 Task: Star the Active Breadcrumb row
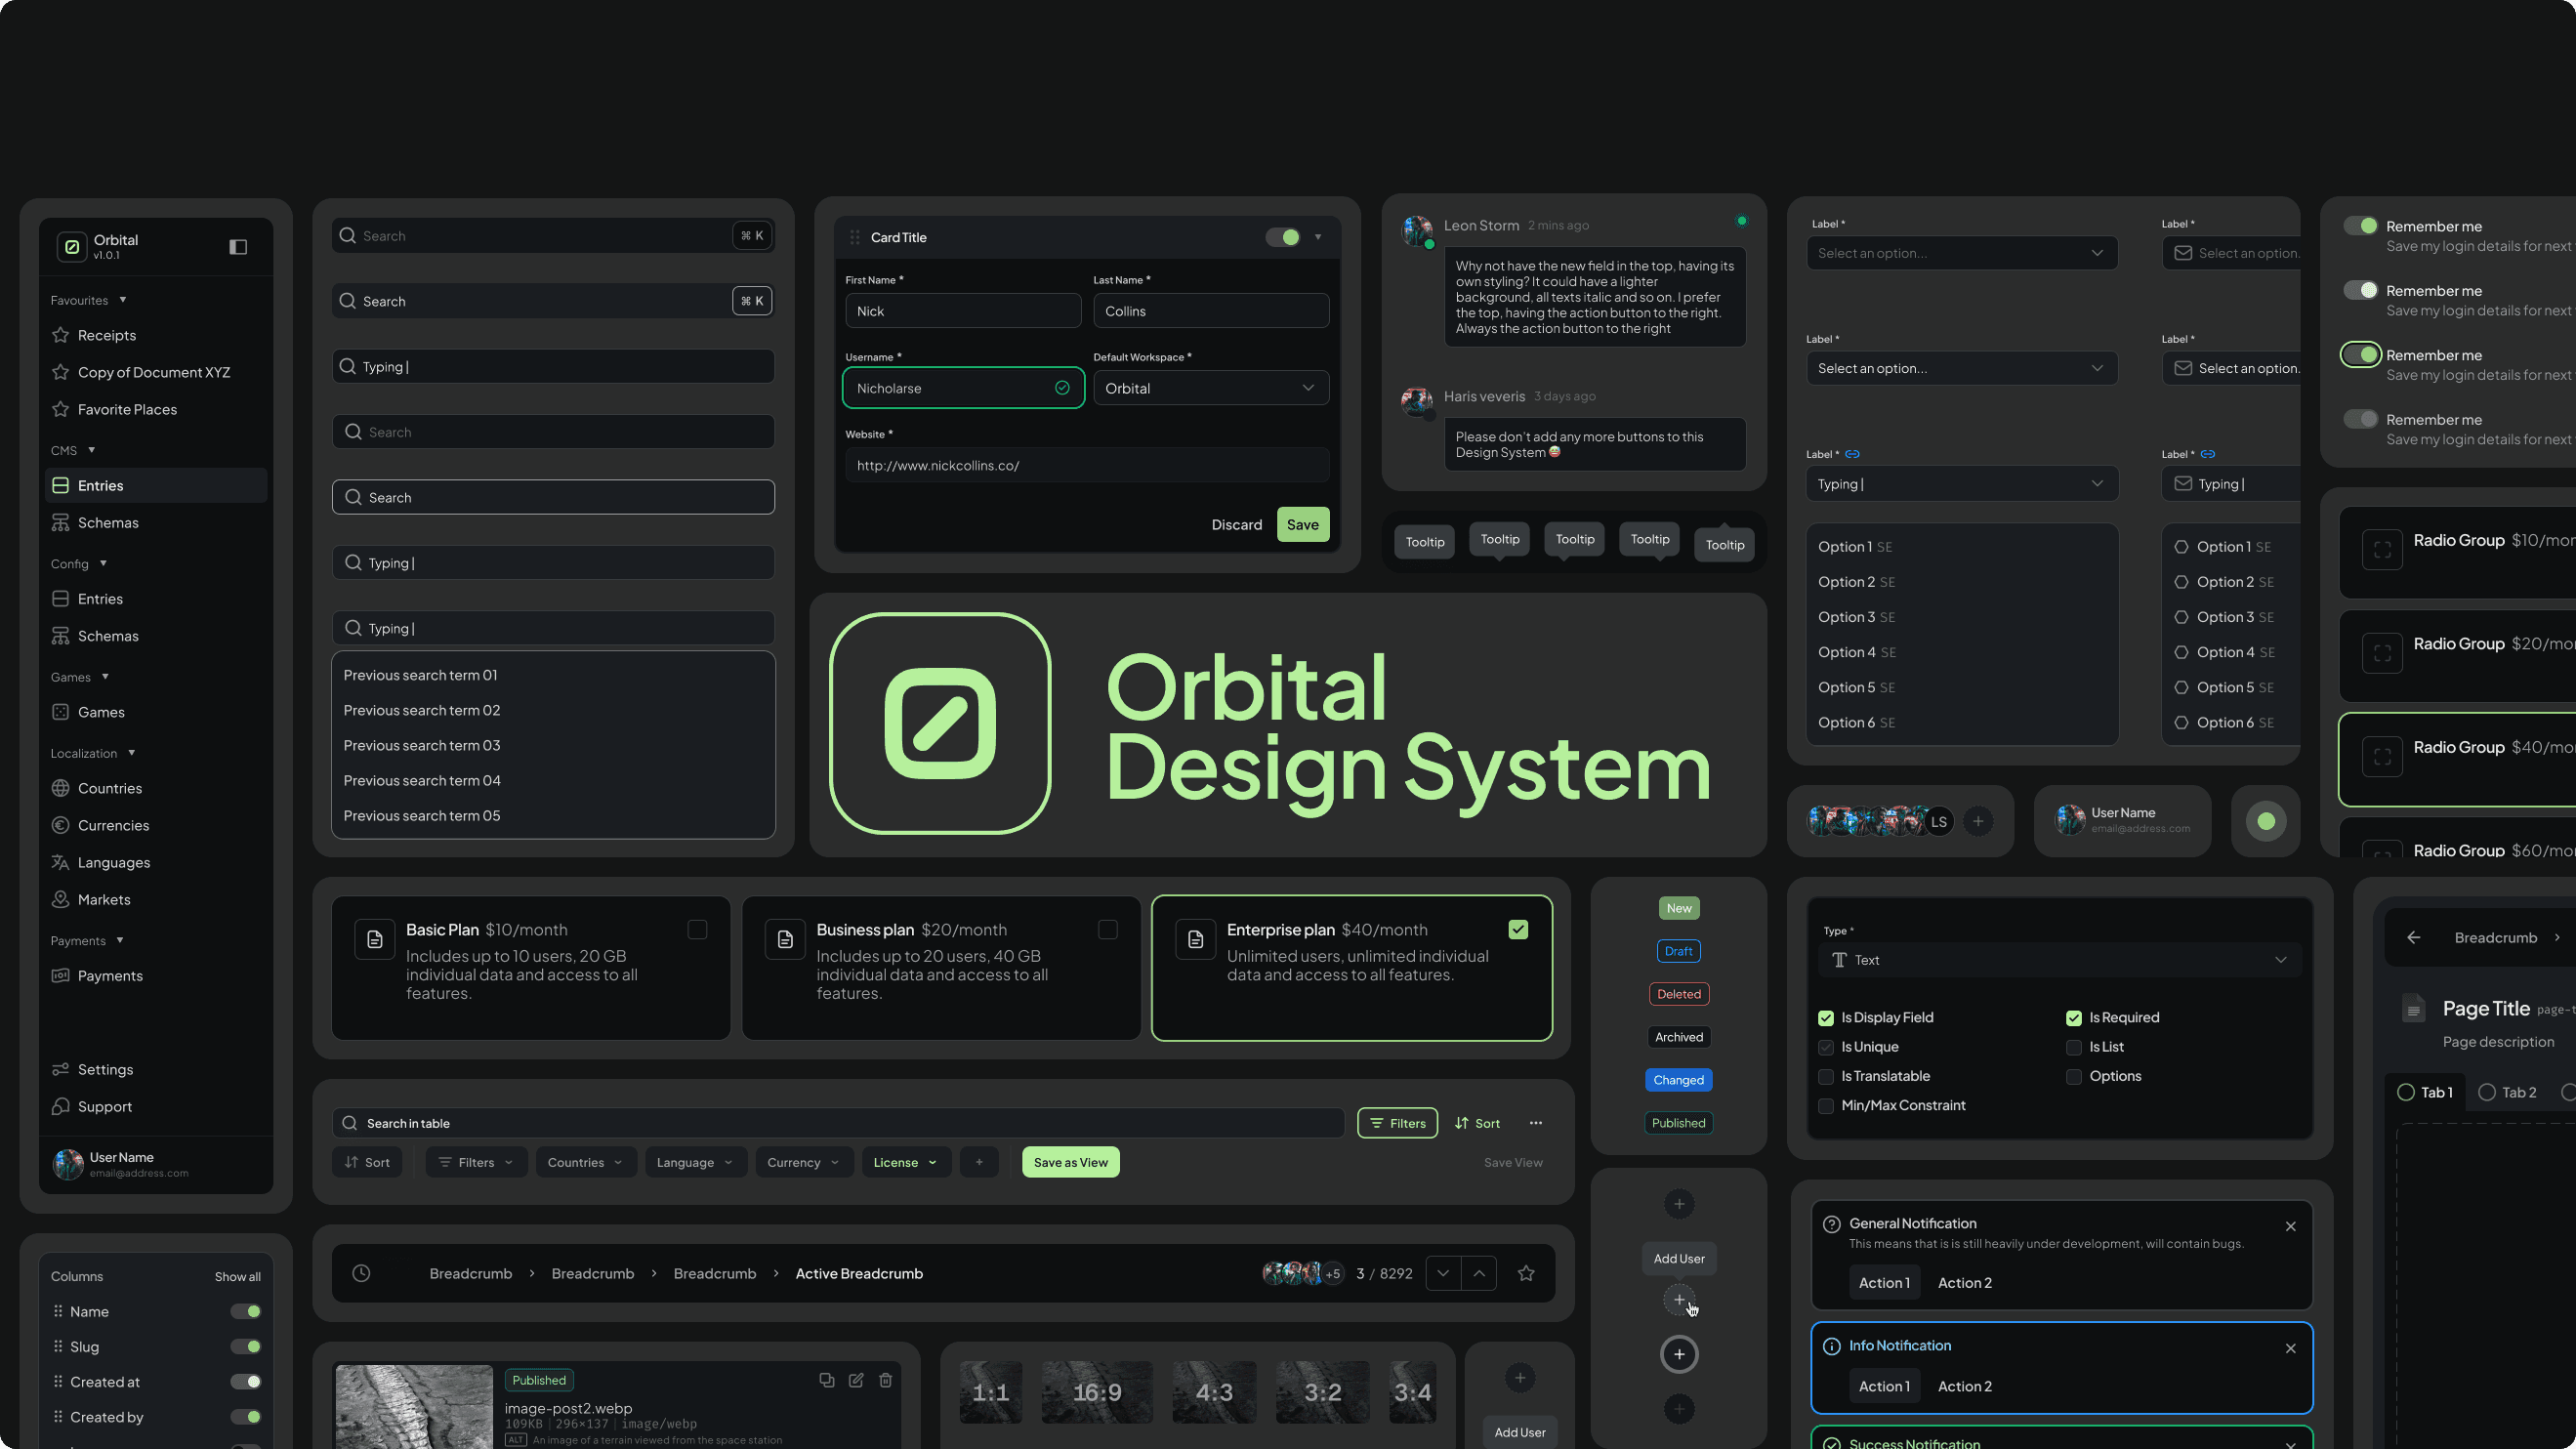click(1526, 1273)
